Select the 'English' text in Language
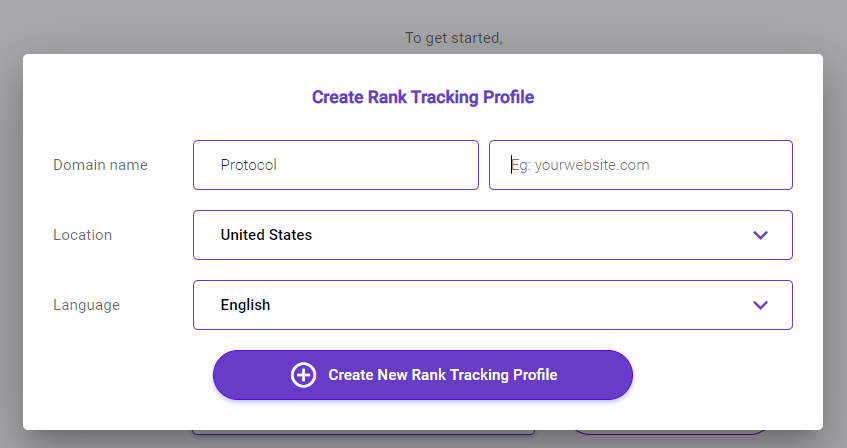Viewport: 847px width, 448px height. (245, 305)
